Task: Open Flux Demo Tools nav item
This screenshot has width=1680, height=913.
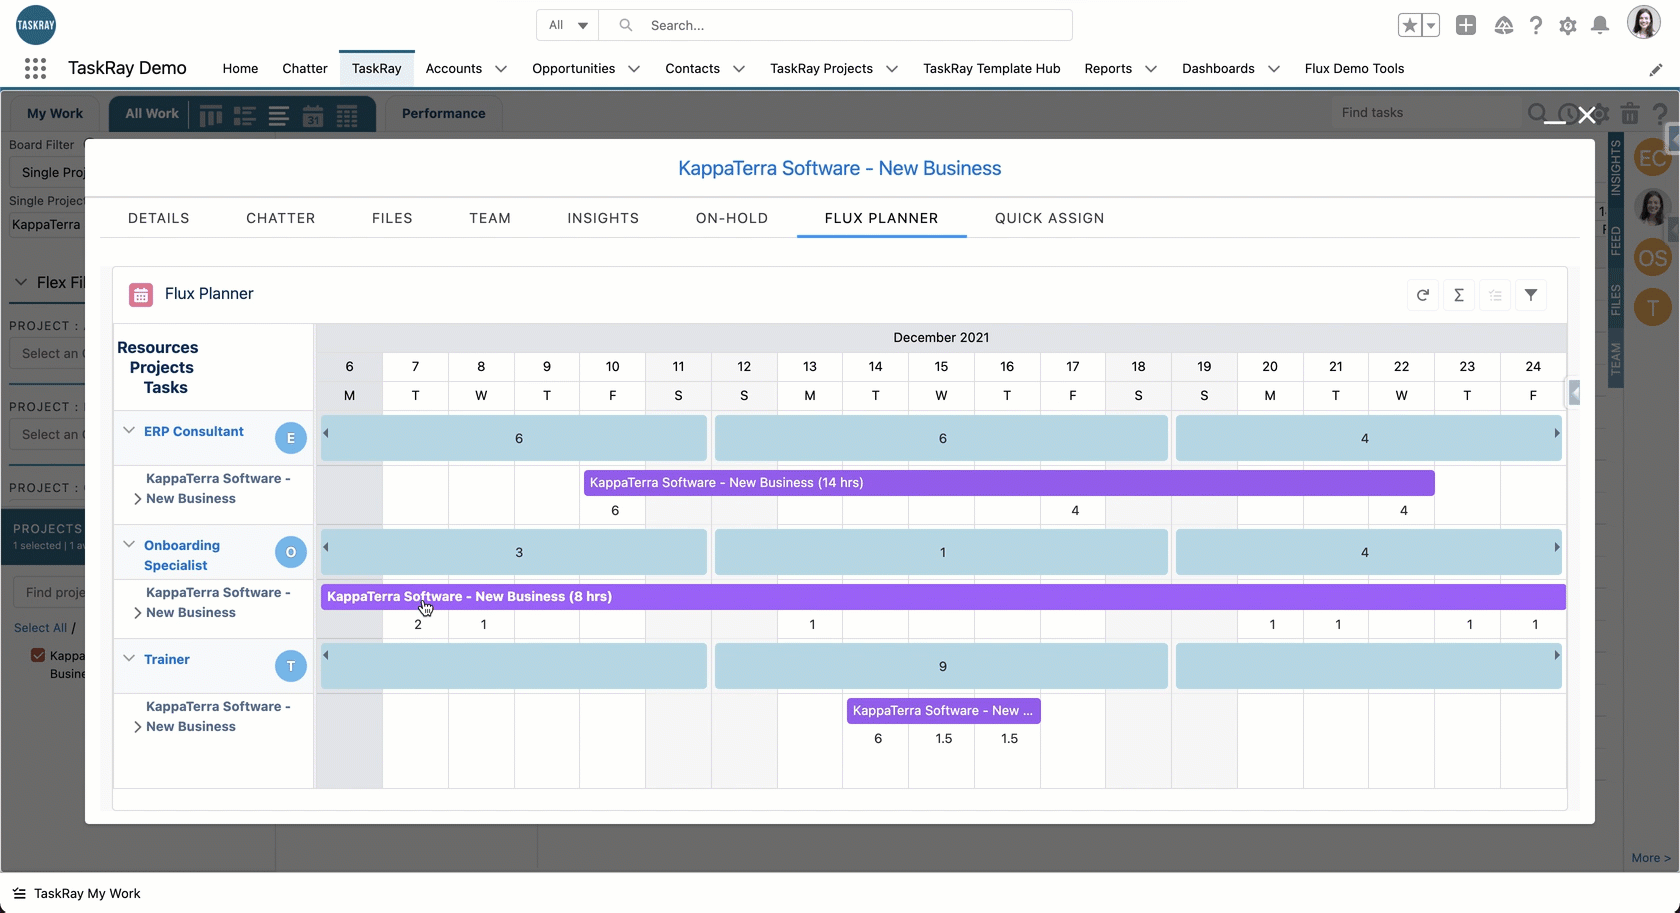Action: [1354, 69]
